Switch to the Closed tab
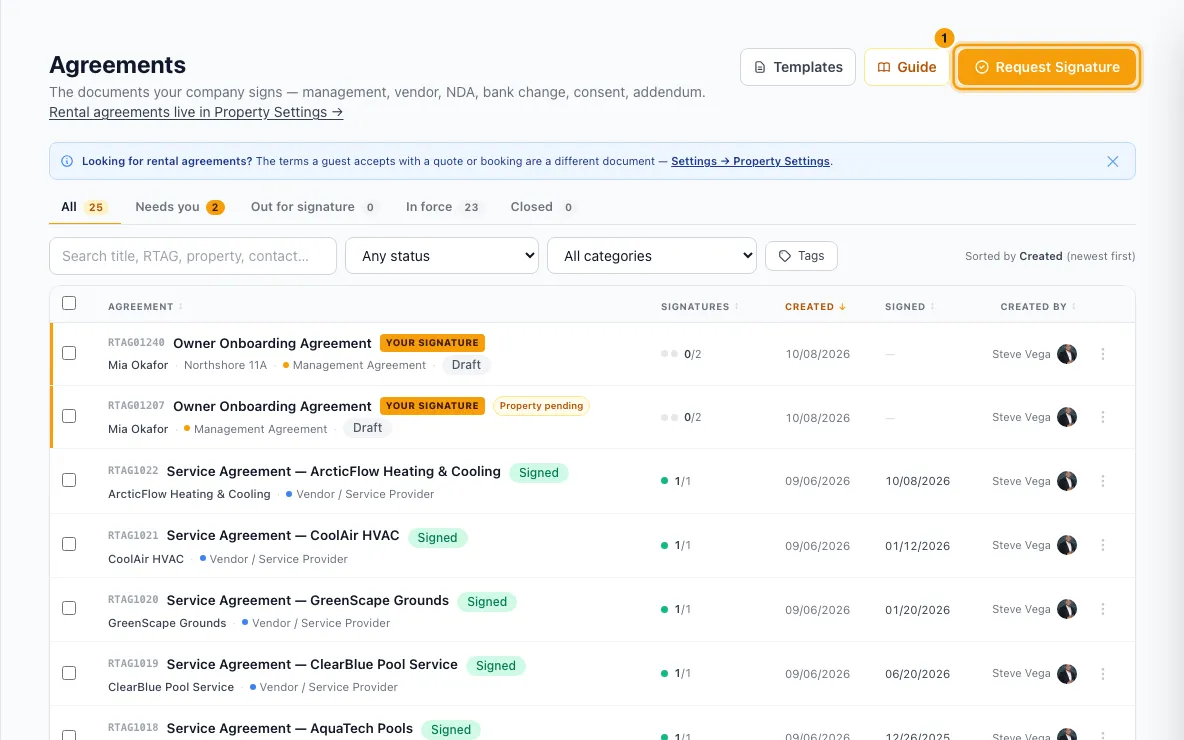The width and height of the screenshot is (1184, 740). [543, 207]
